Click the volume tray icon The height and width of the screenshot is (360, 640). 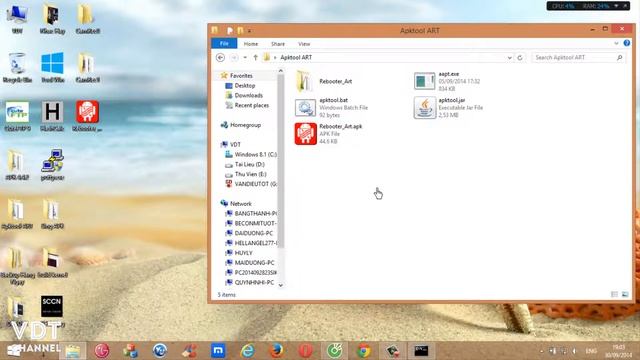coord(574,351)
